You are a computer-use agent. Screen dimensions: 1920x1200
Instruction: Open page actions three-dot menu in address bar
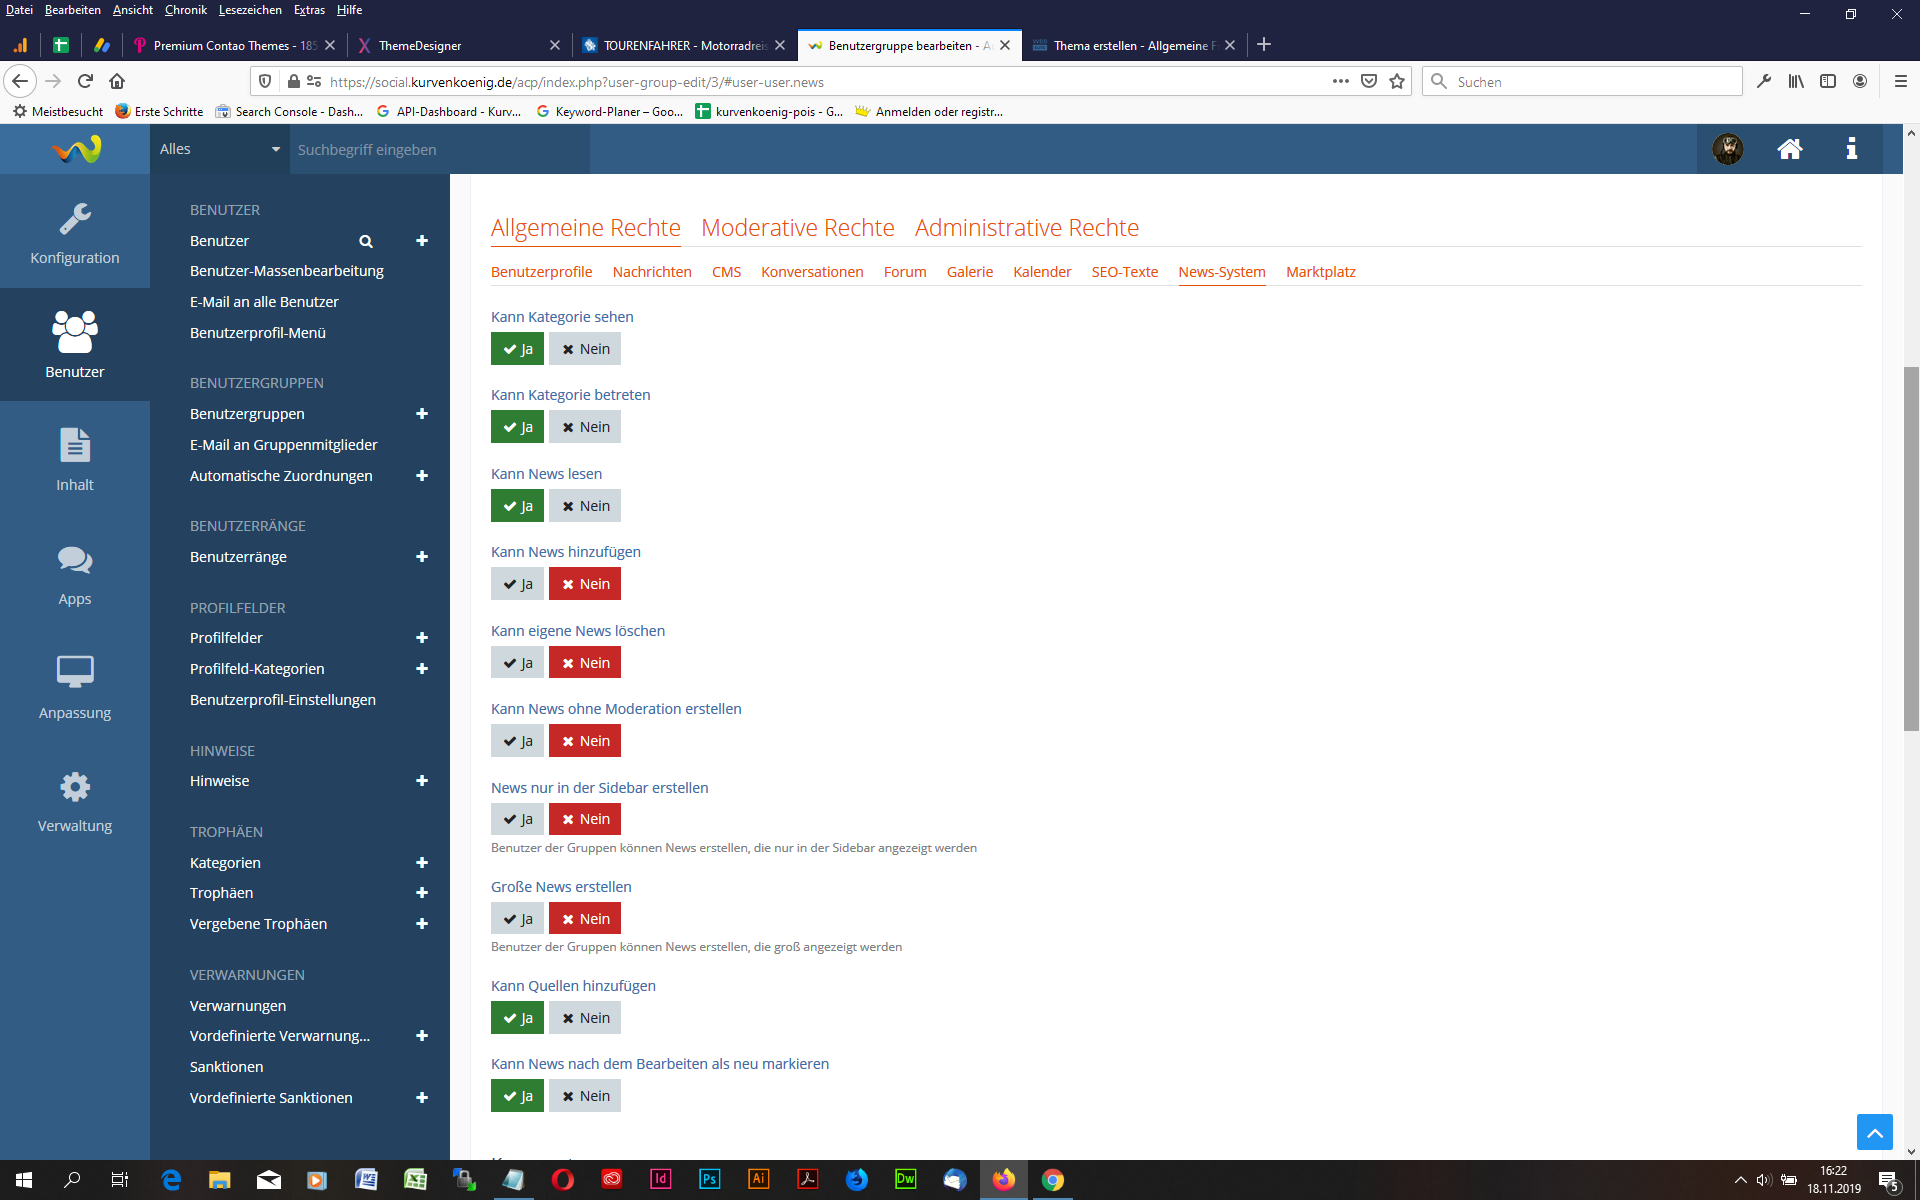tap(1340, 81)
